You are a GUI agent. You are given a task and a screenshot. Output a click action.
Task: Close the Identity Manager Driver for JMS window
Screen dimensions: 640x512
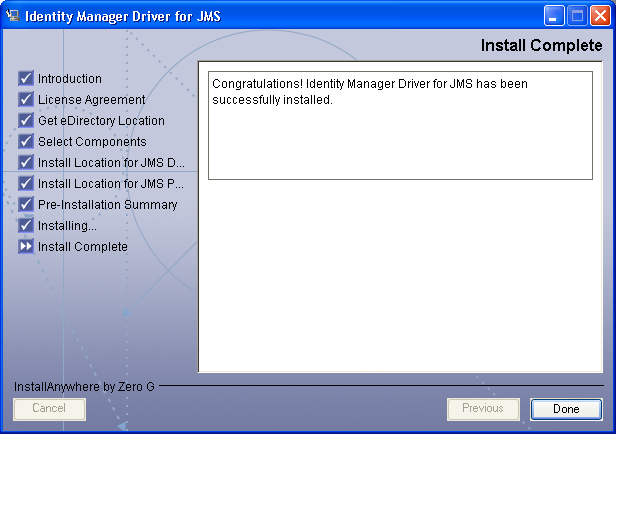(600, 16)
